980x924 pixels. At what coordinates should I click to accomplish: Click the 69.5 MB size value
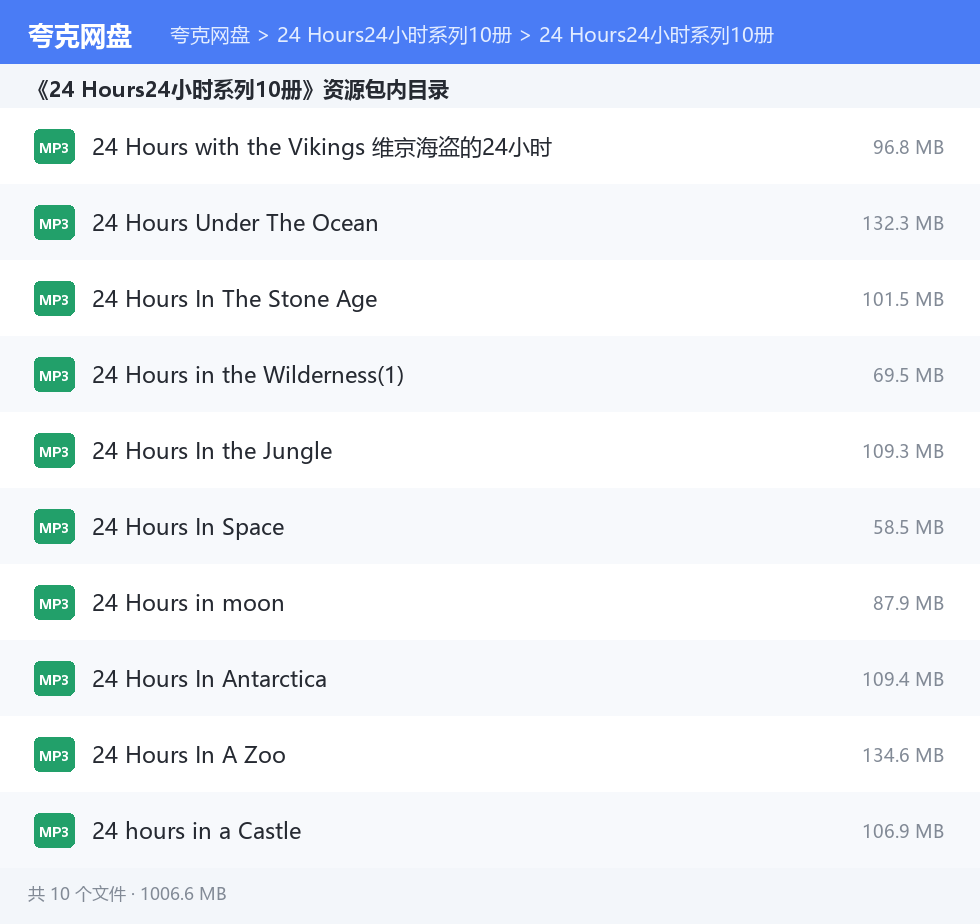[x=908, y=375]
